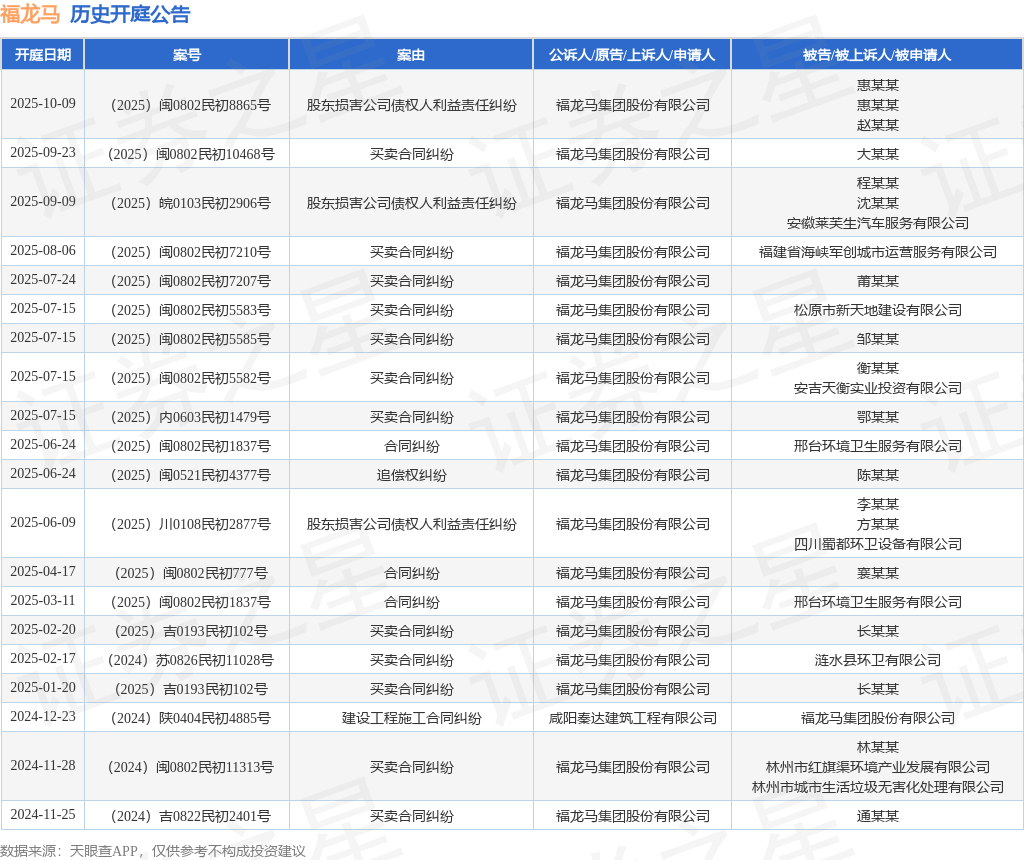This screenshot has height=860, width=1024.
Task: Click the 案由 column header
Action: pos(411,55)
